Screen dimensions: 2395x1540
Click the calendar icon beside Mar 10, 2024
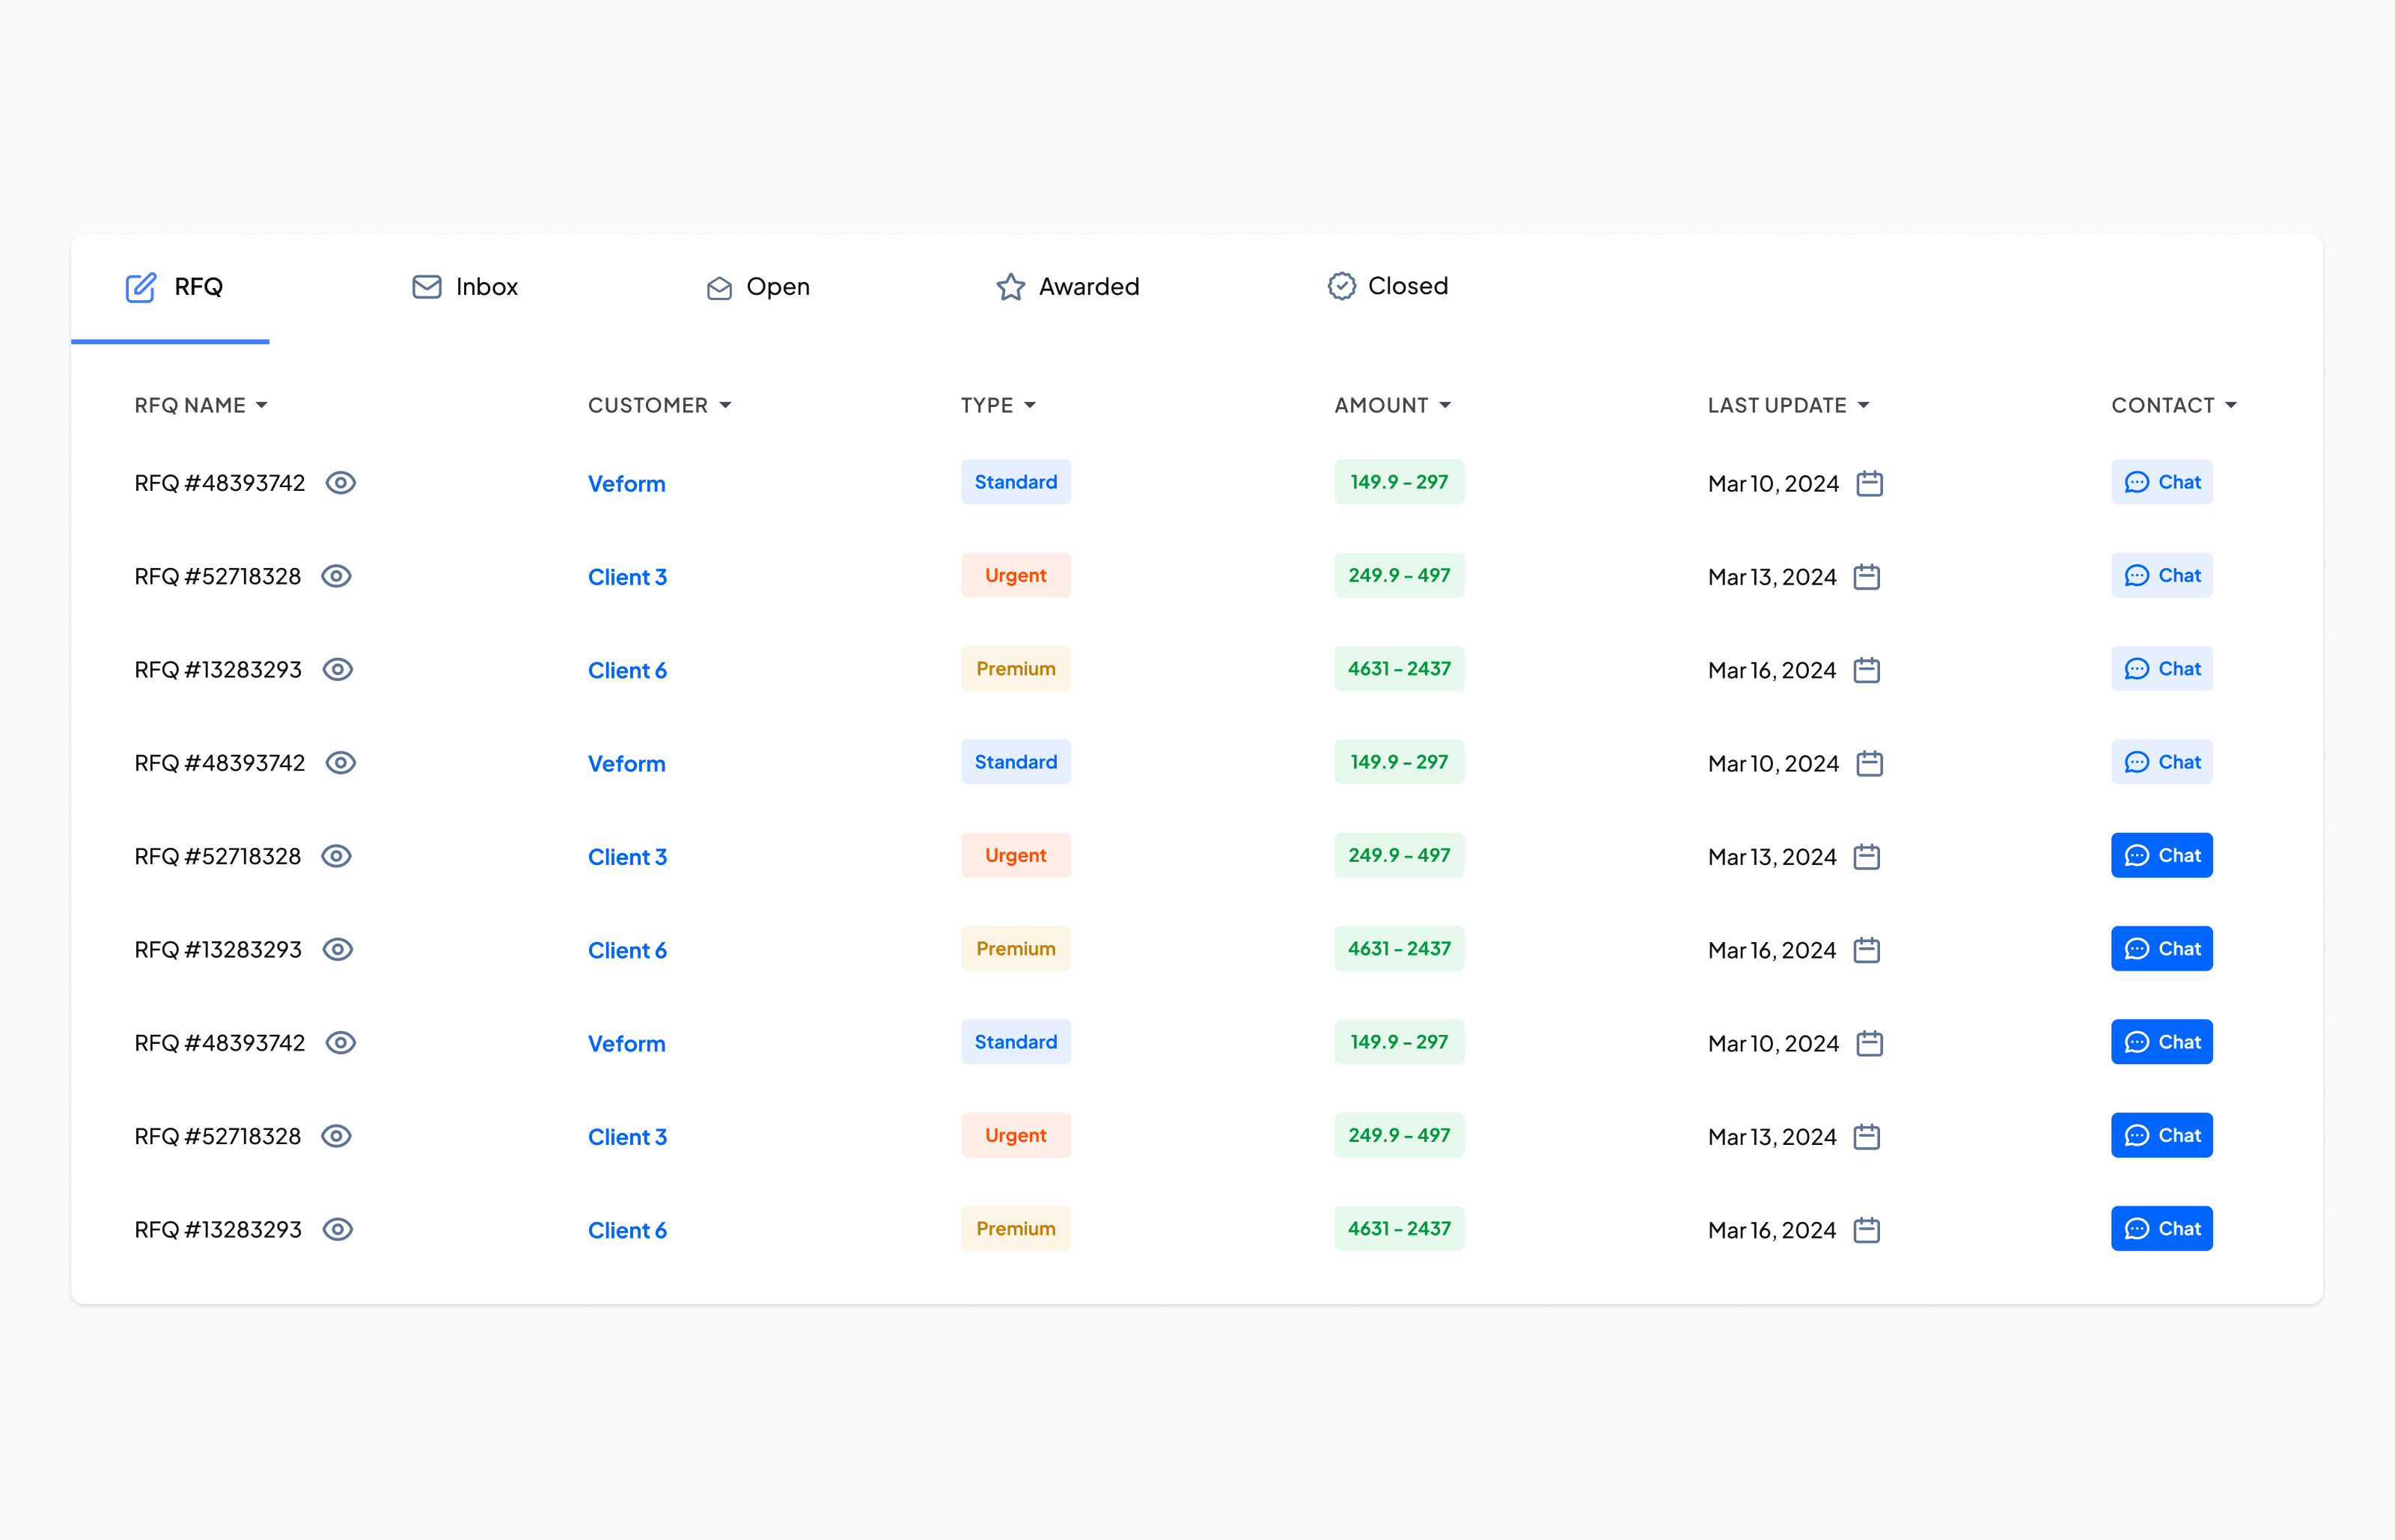click(1870, 483)
